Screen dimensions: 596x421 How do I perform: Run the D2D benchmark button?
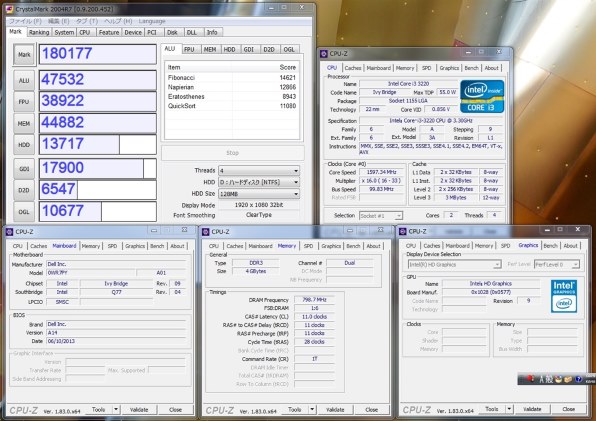coord(24,190)
